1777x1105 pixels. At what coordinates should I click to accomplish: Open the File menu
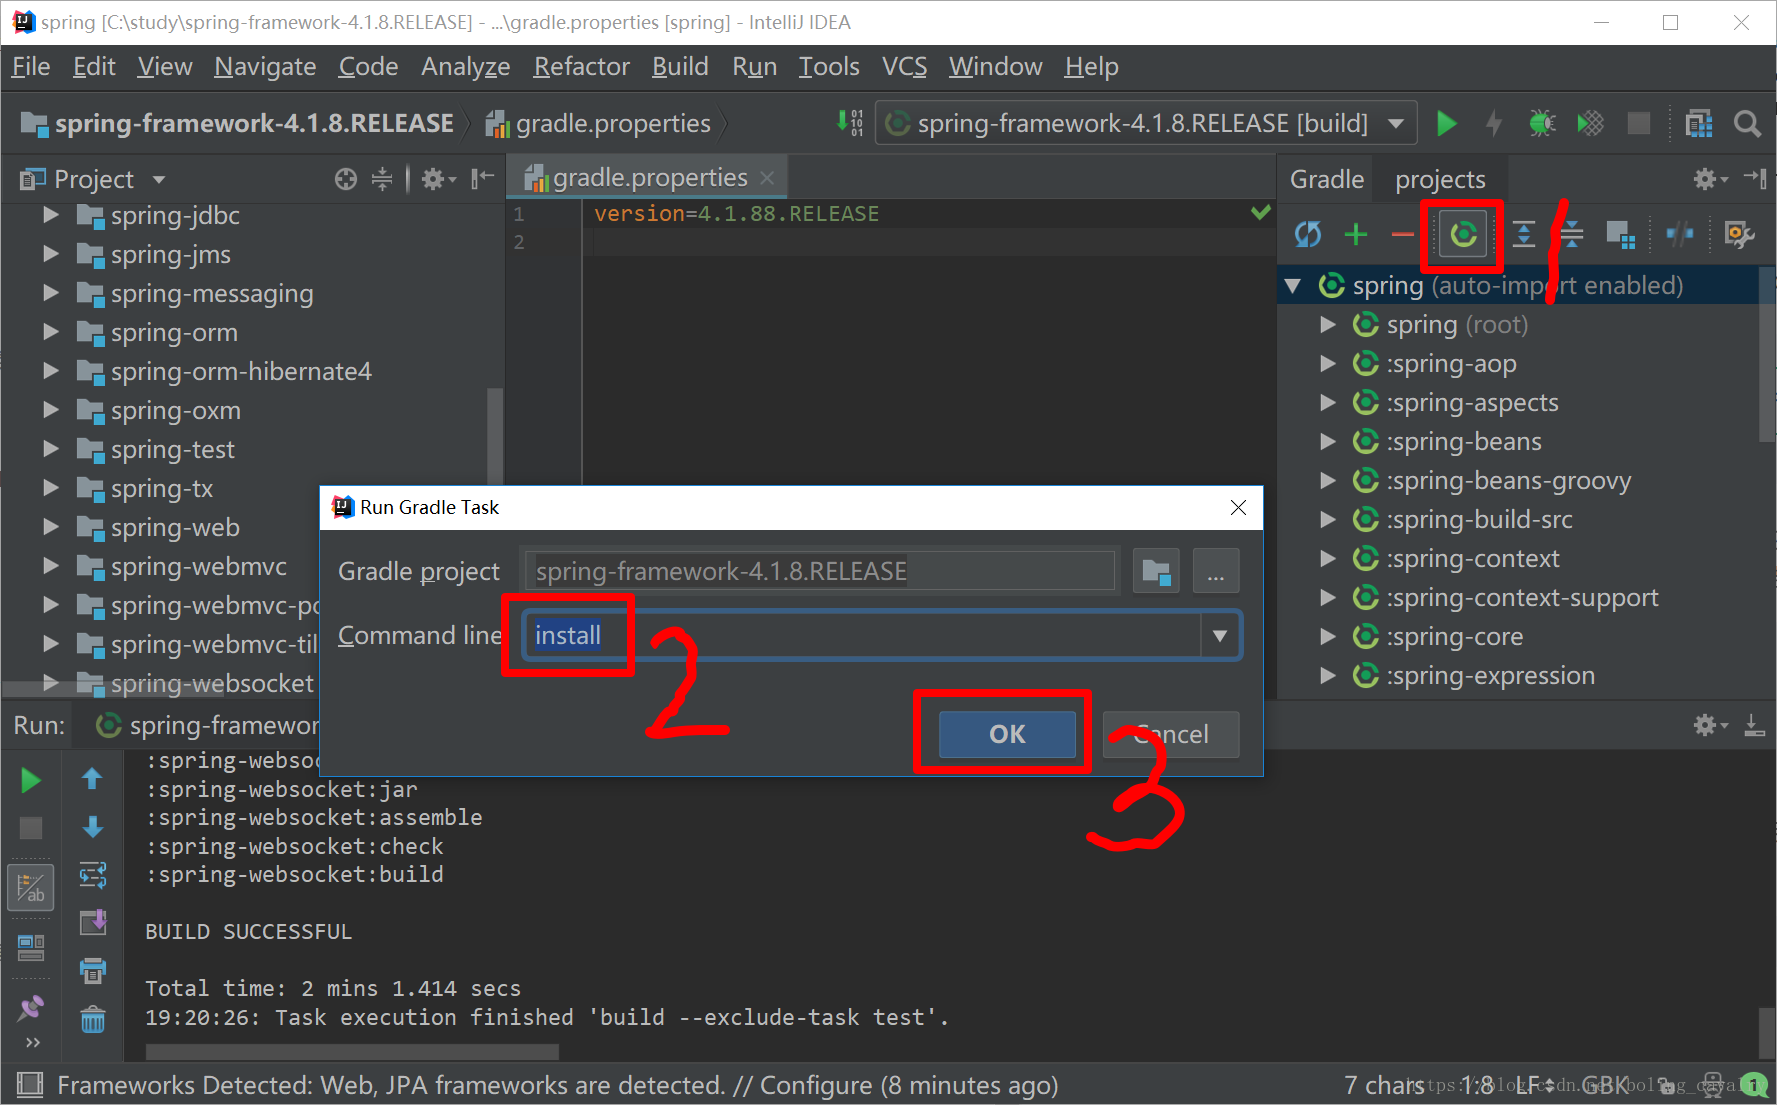[x=31, y=67]
